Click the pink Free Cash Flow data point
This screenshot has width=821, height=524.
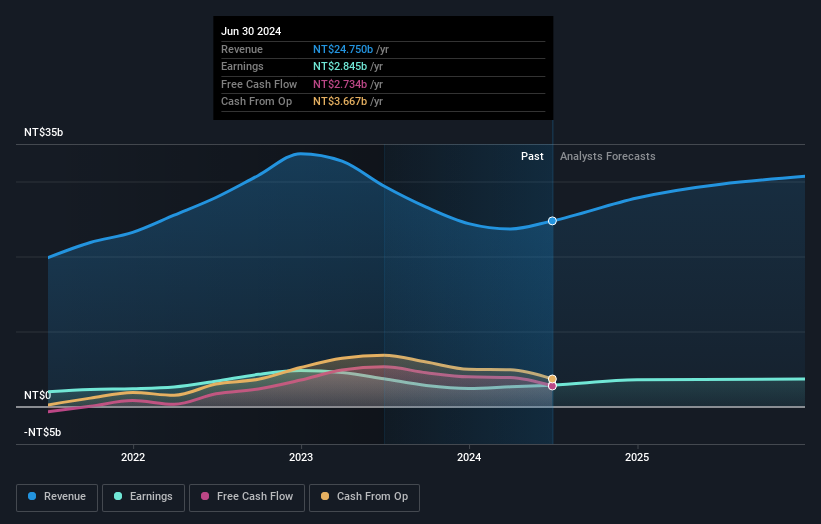[552, 386]
